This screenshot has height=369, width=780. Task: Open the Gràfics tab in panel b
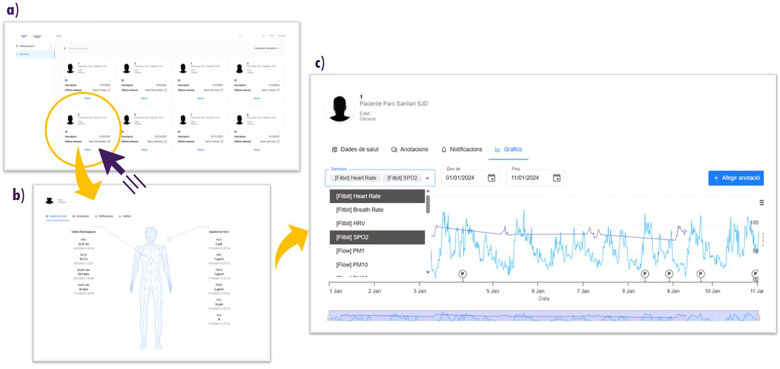click(125, 216)
